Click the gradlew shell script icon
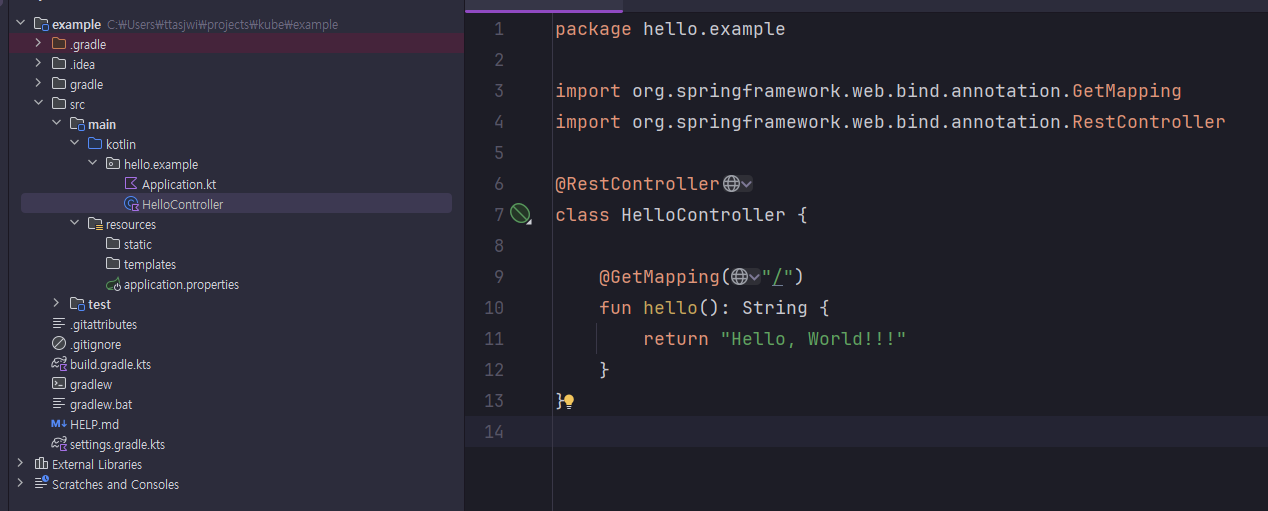The image size is (1268, 511). pos(59,384)
